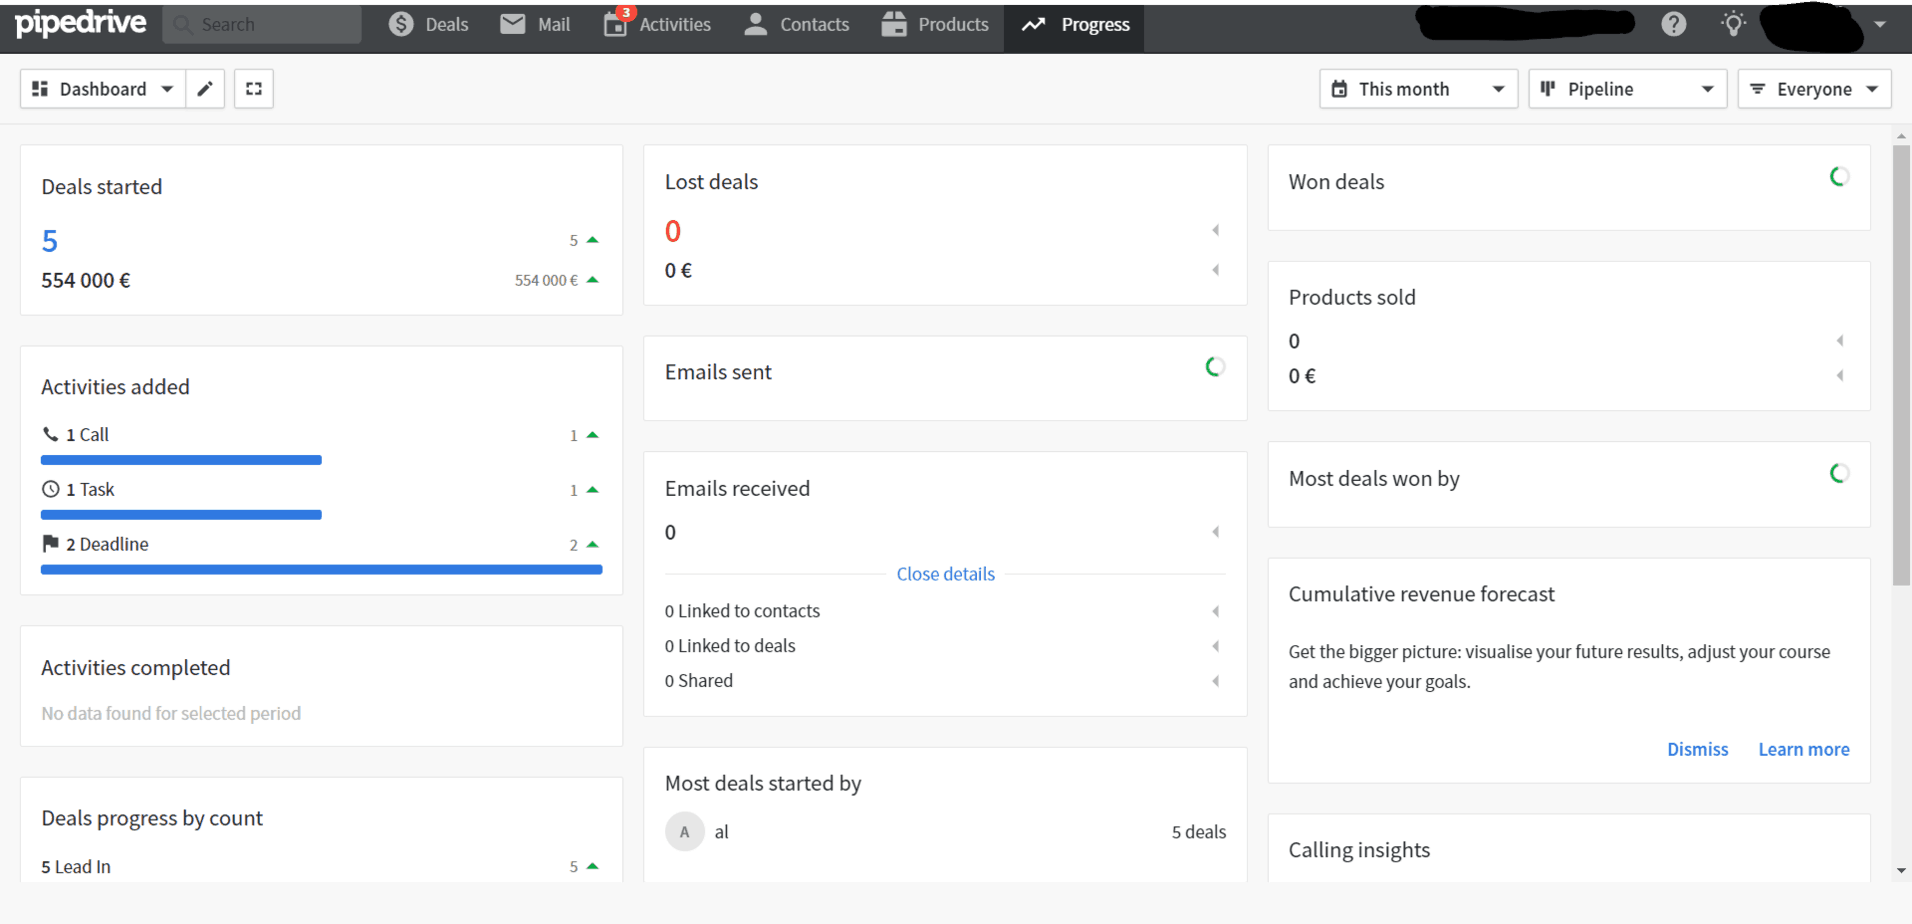Image resolution: width=1912 pixels, height=924 pixels.
Task: Click the grey arrow in Emails received row
Action: (1216, 532)
